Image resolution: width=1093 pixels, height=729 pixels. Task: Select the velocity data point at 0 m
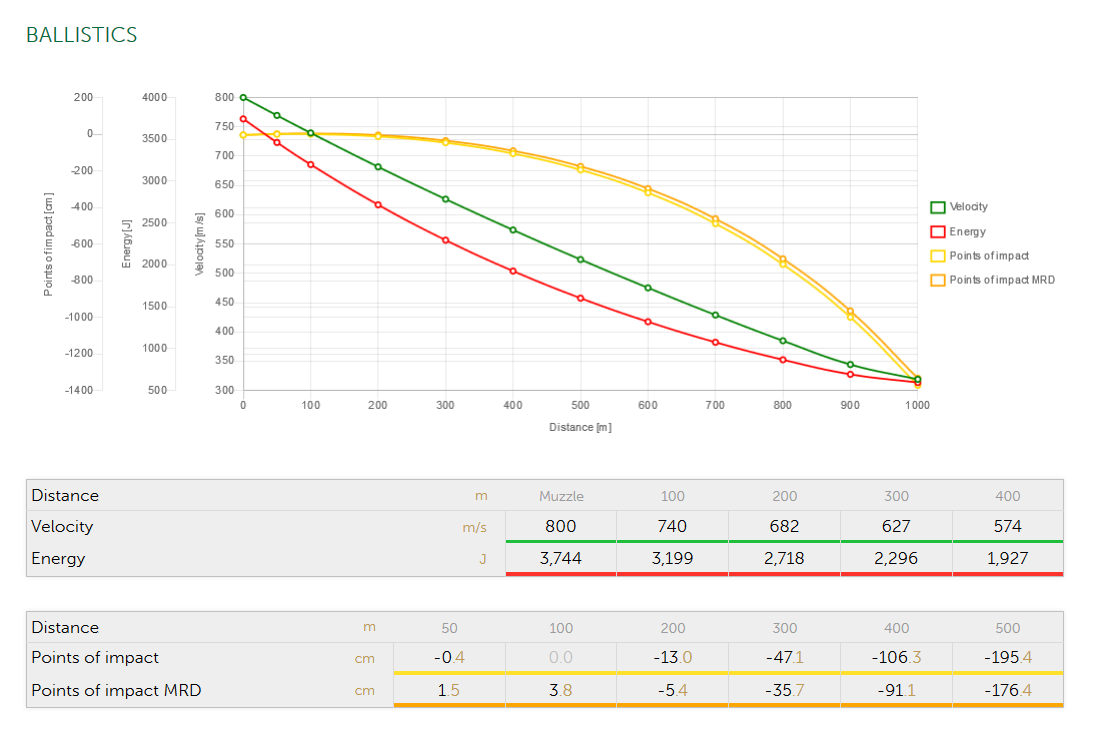tap(243, 98)
